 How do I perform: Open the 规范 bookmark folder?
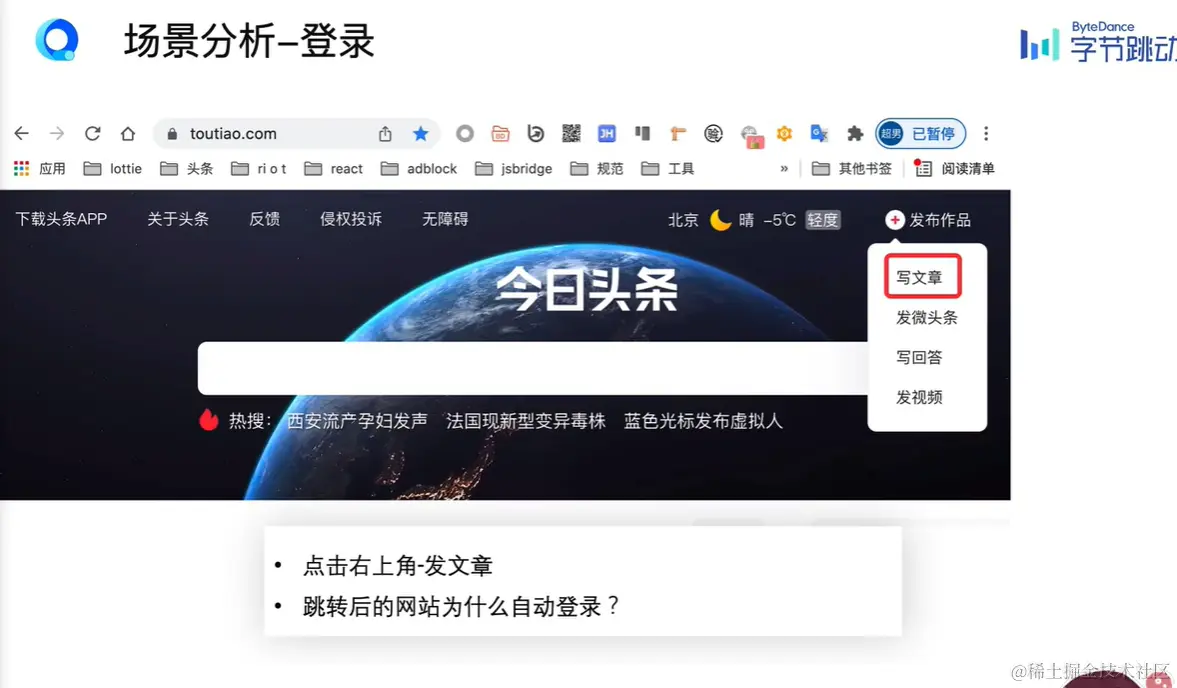point(597,169)
